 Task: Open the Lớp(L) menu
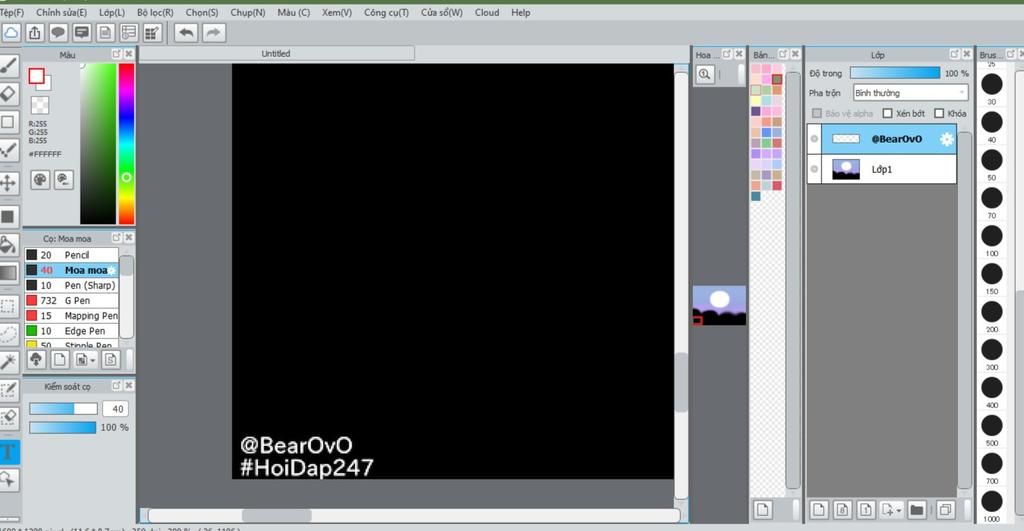112,12
